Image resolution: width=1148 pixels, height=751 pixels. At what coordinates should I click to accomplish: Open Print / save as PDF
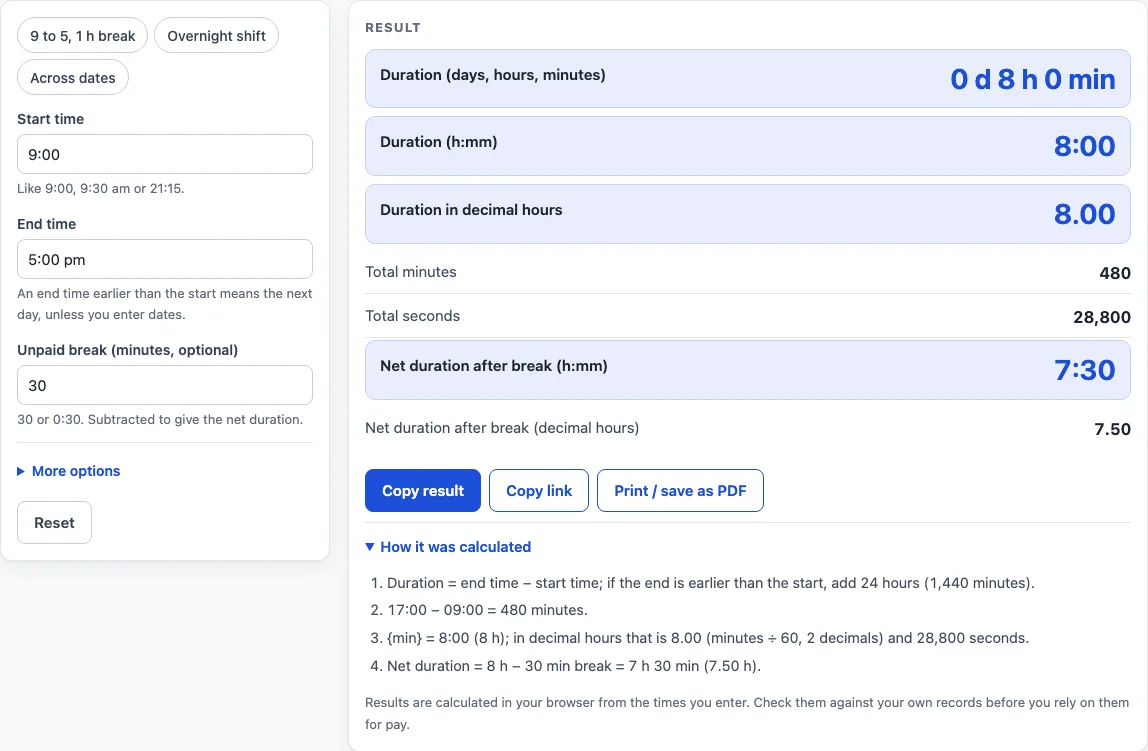point(680,490)
